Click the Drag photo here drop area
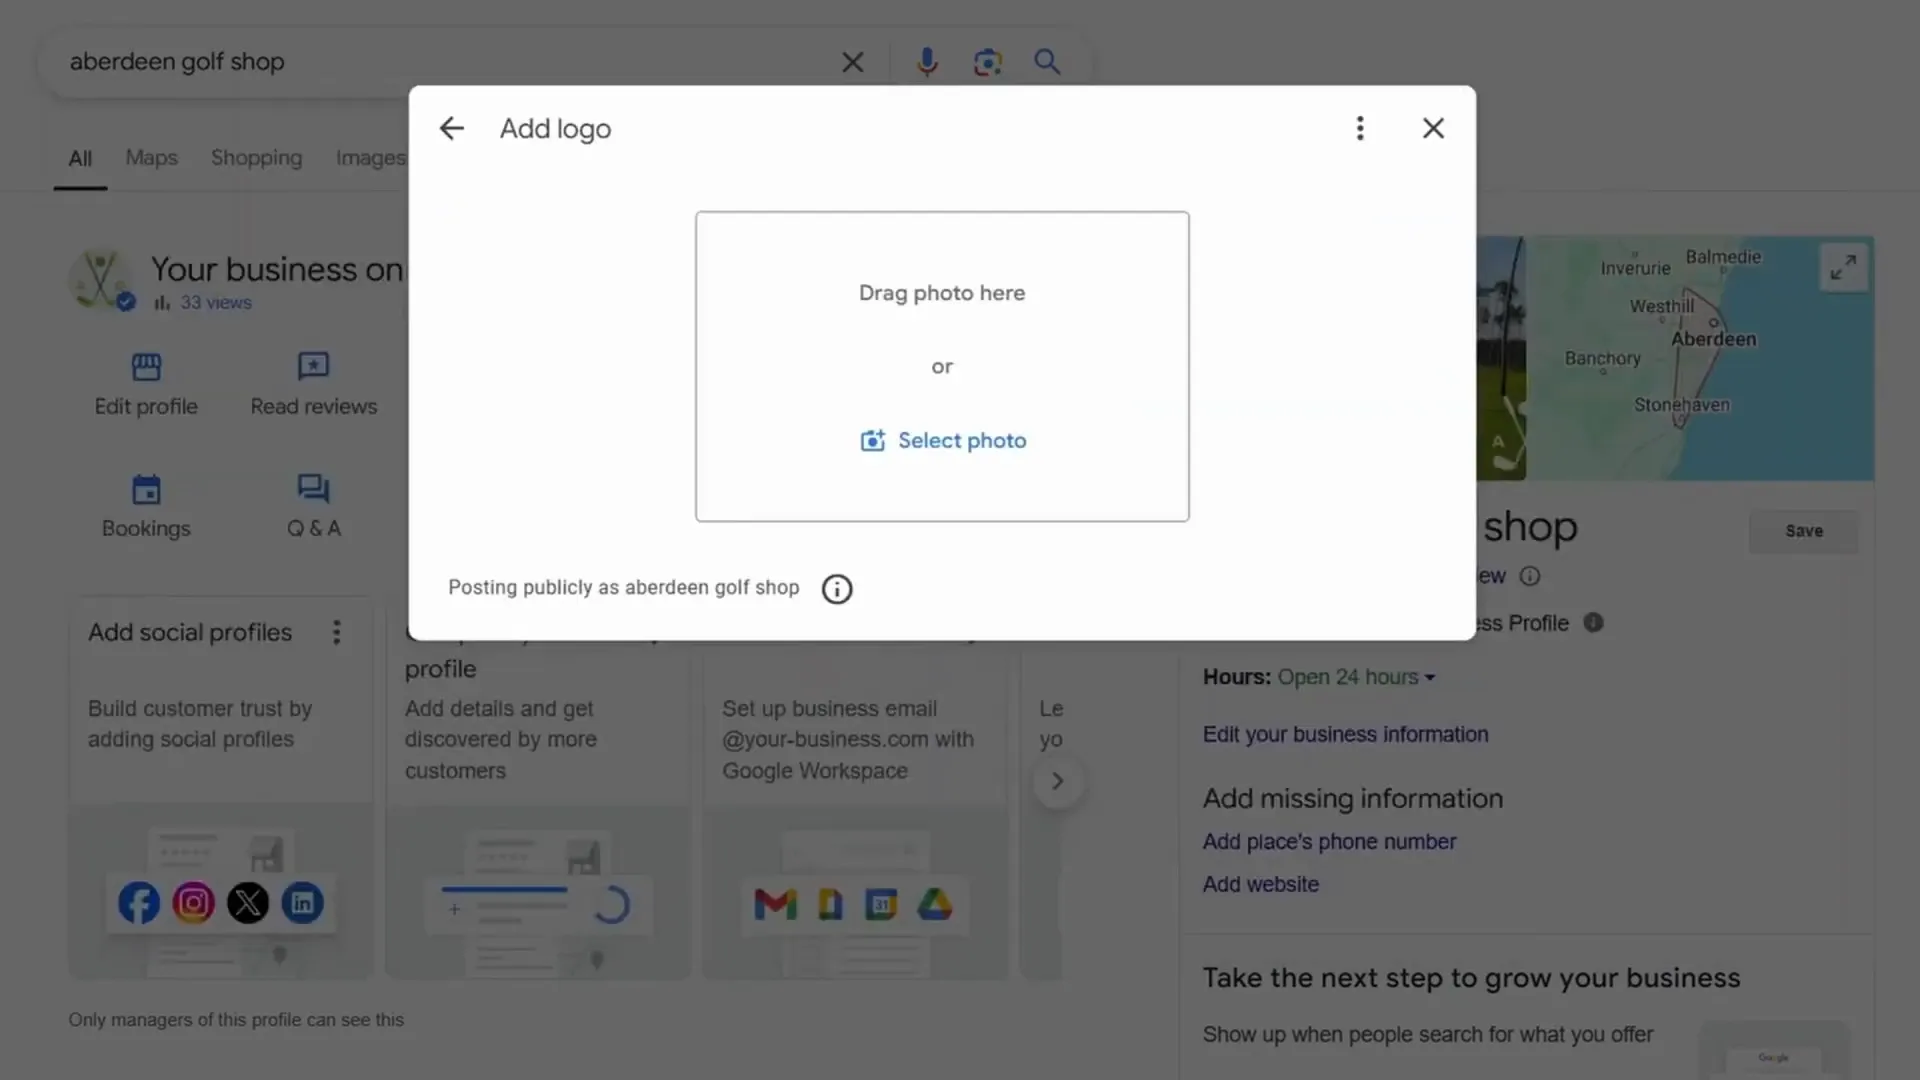The image size is (1920, 1080). click(x=942, y=366)
